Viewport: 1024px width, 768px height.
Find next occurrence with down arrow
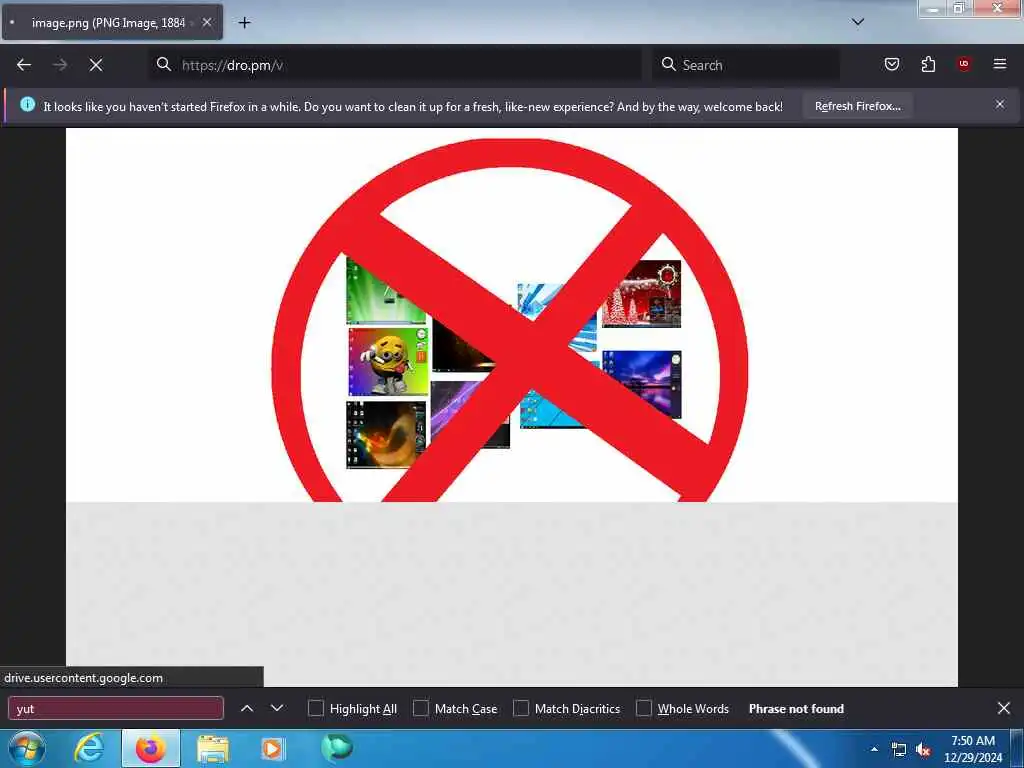click(277, 709)
